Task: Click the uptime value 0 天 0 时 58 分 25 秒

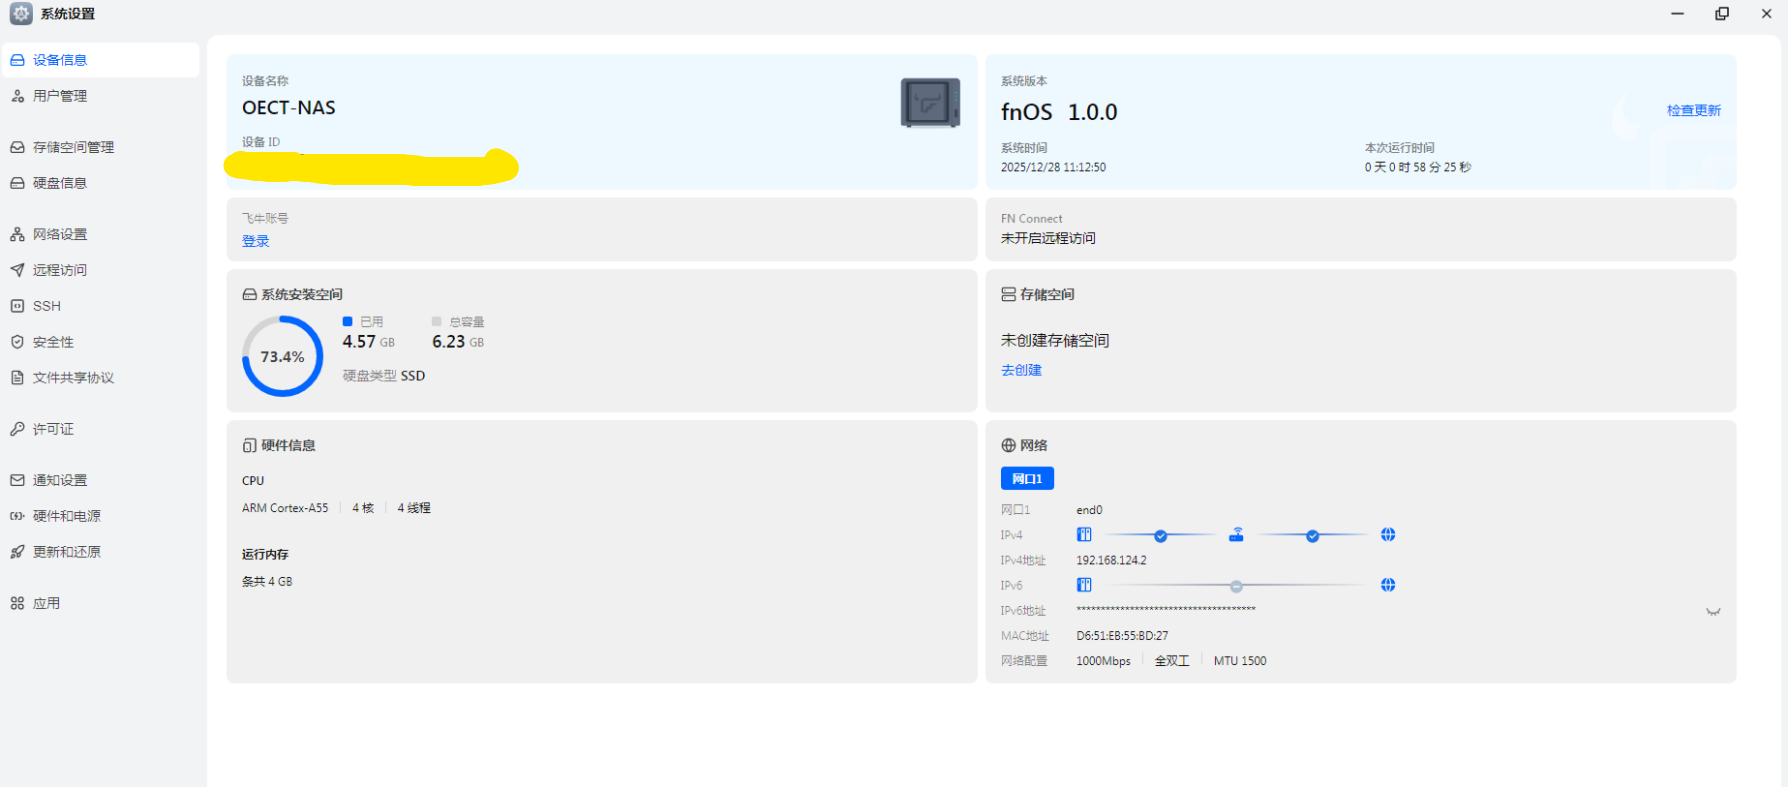Action: (x=1418, y=168)
